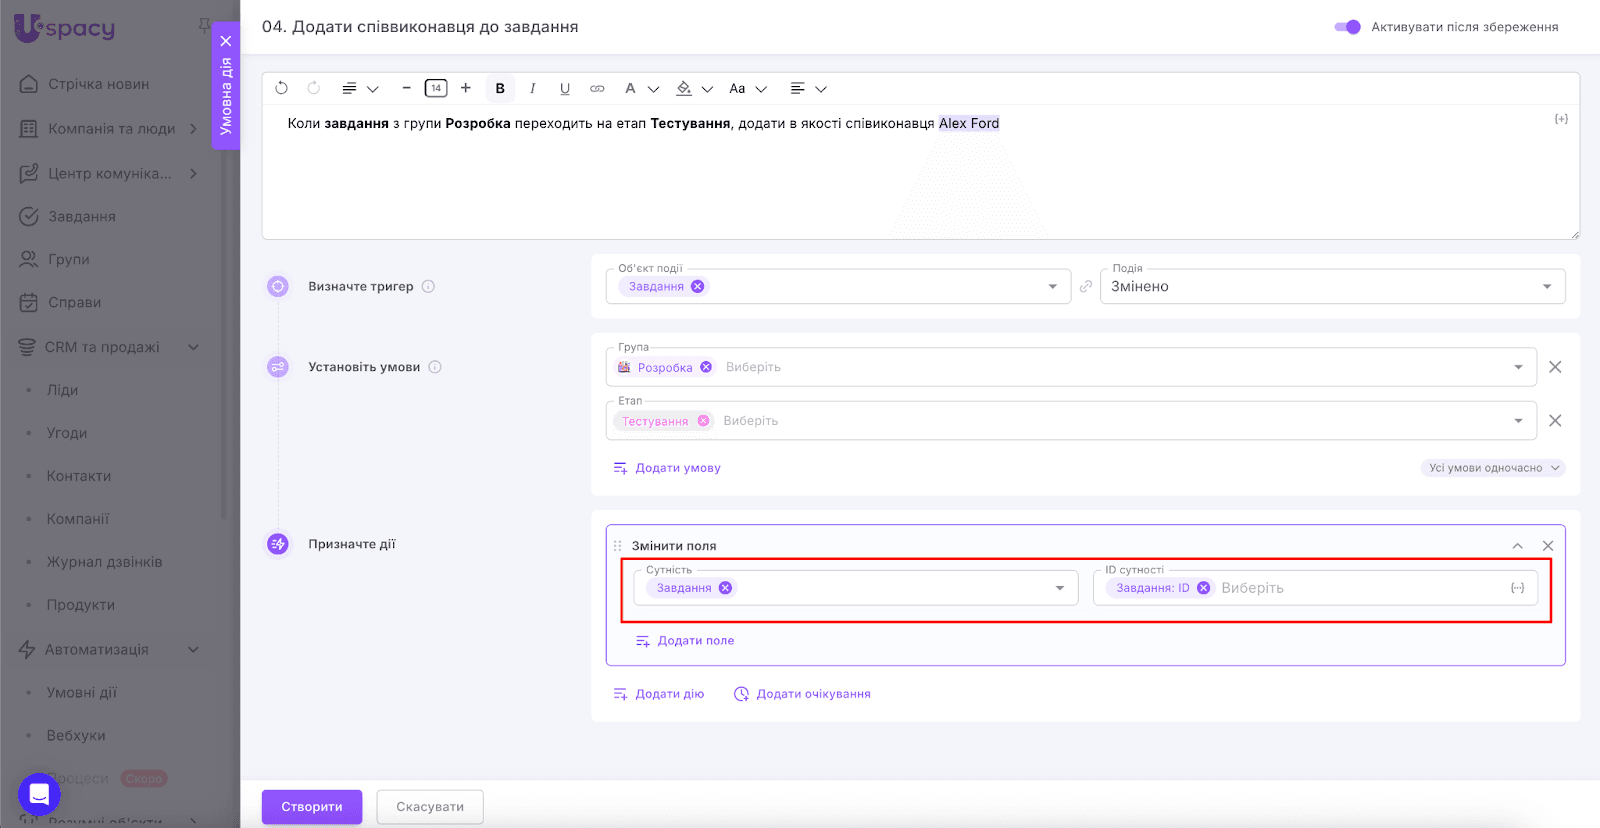Open the Усі умови одночасно selector
Screen dimensions: 1600x828
1492,468
